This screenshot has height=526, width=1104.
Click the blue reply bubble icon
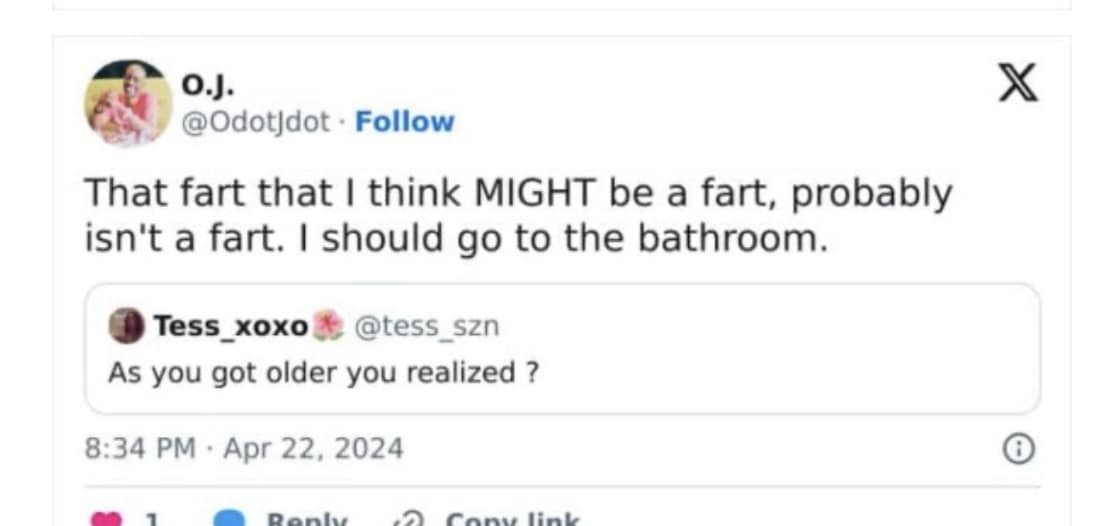point(231,519)
